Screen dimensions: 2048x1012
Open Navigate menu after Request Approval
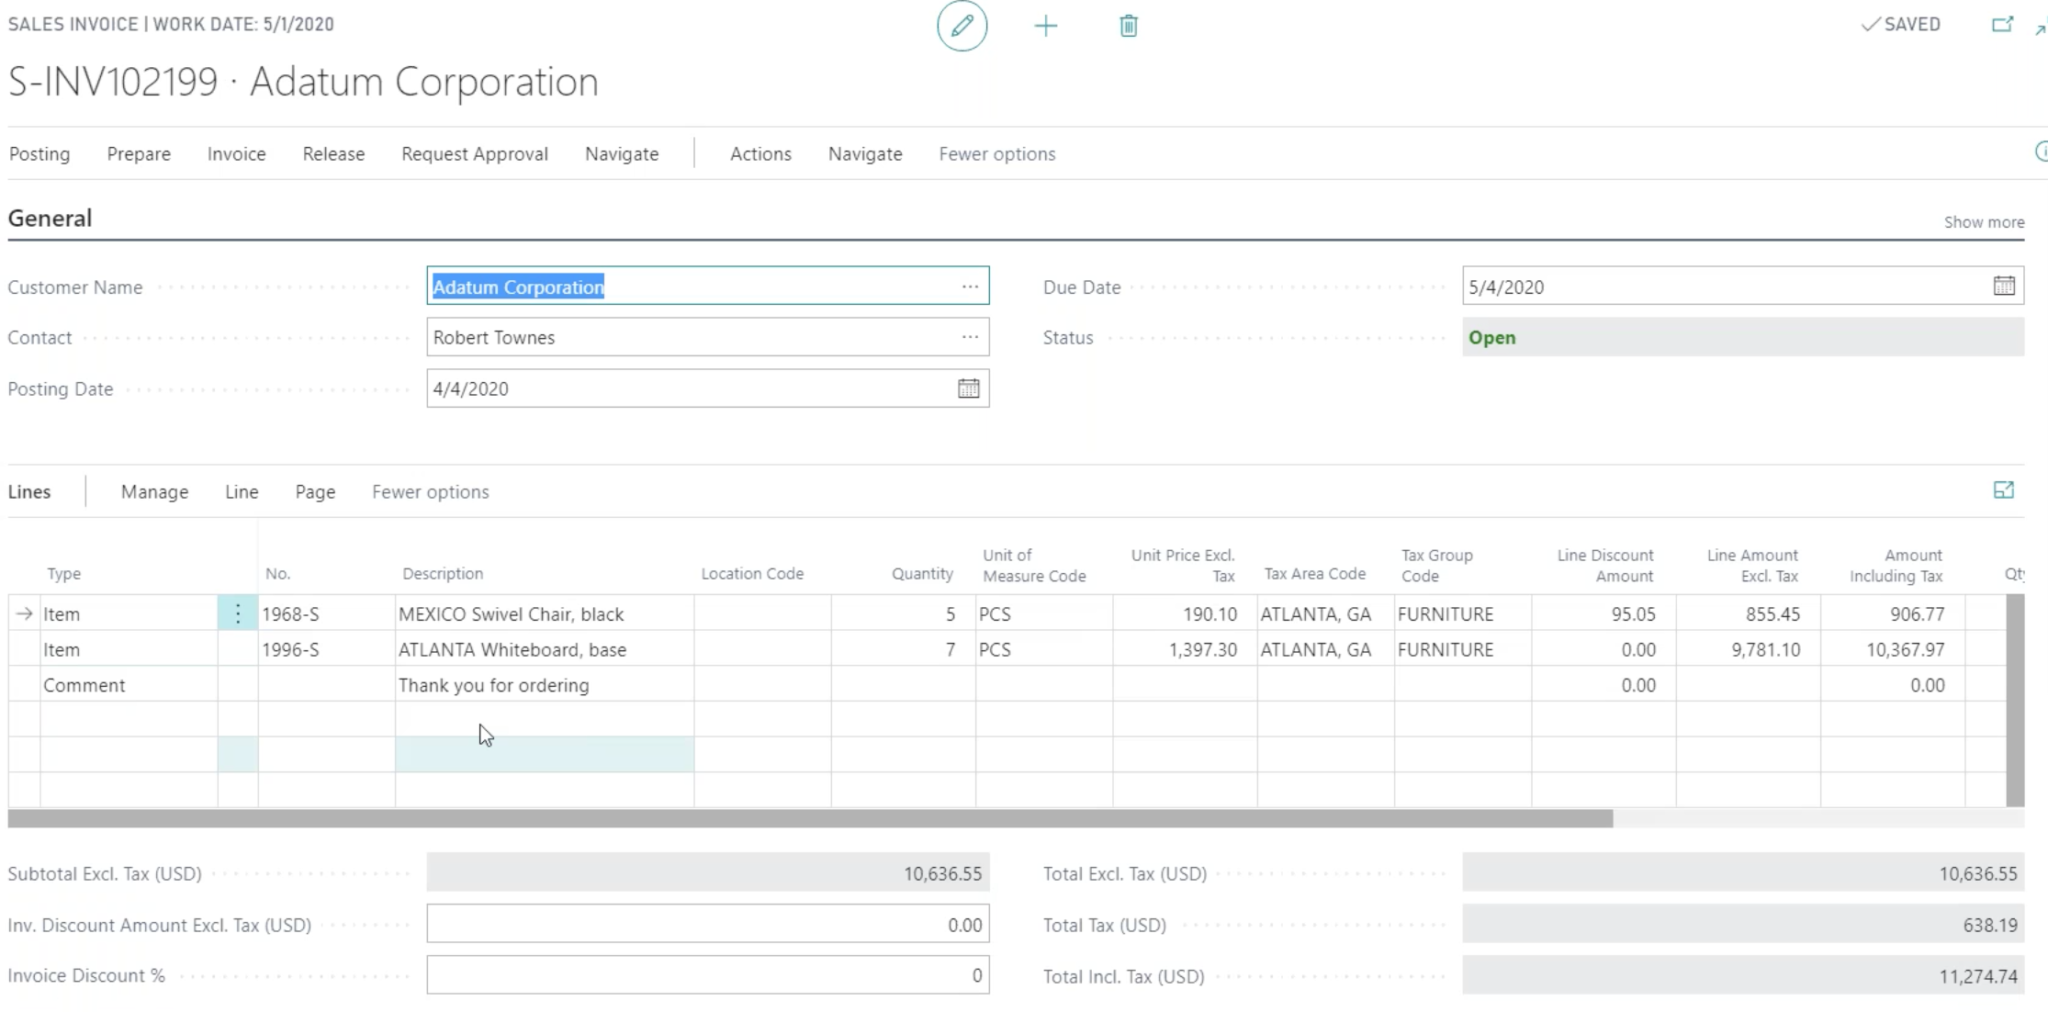622,154
